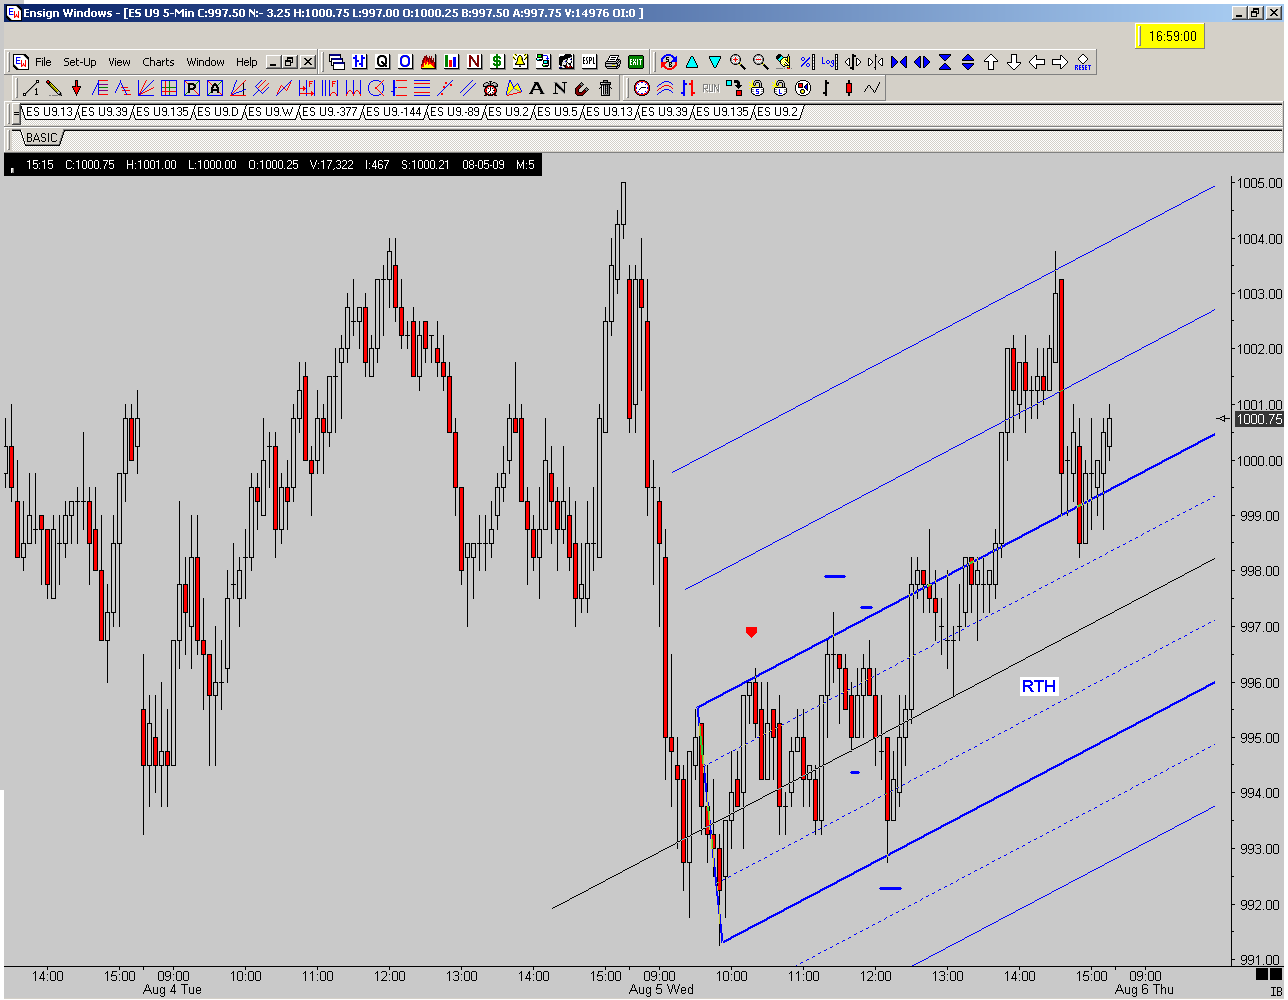Click the 16:59:00 yellow clock display
The width and height of the screenshot is (1288, 1000).
click(x=1172, y=37)
